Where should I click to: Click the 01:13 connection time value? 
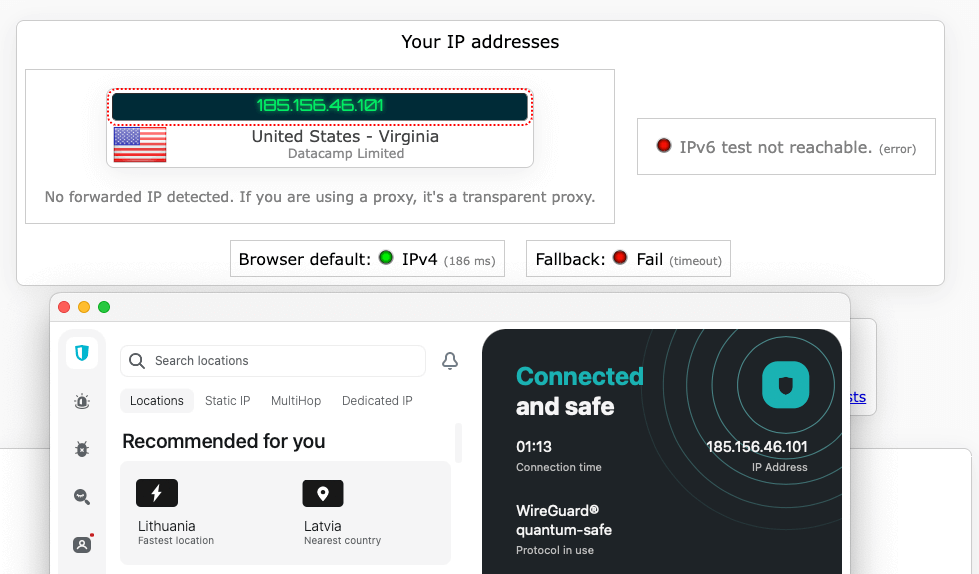(x=534, y=447)
